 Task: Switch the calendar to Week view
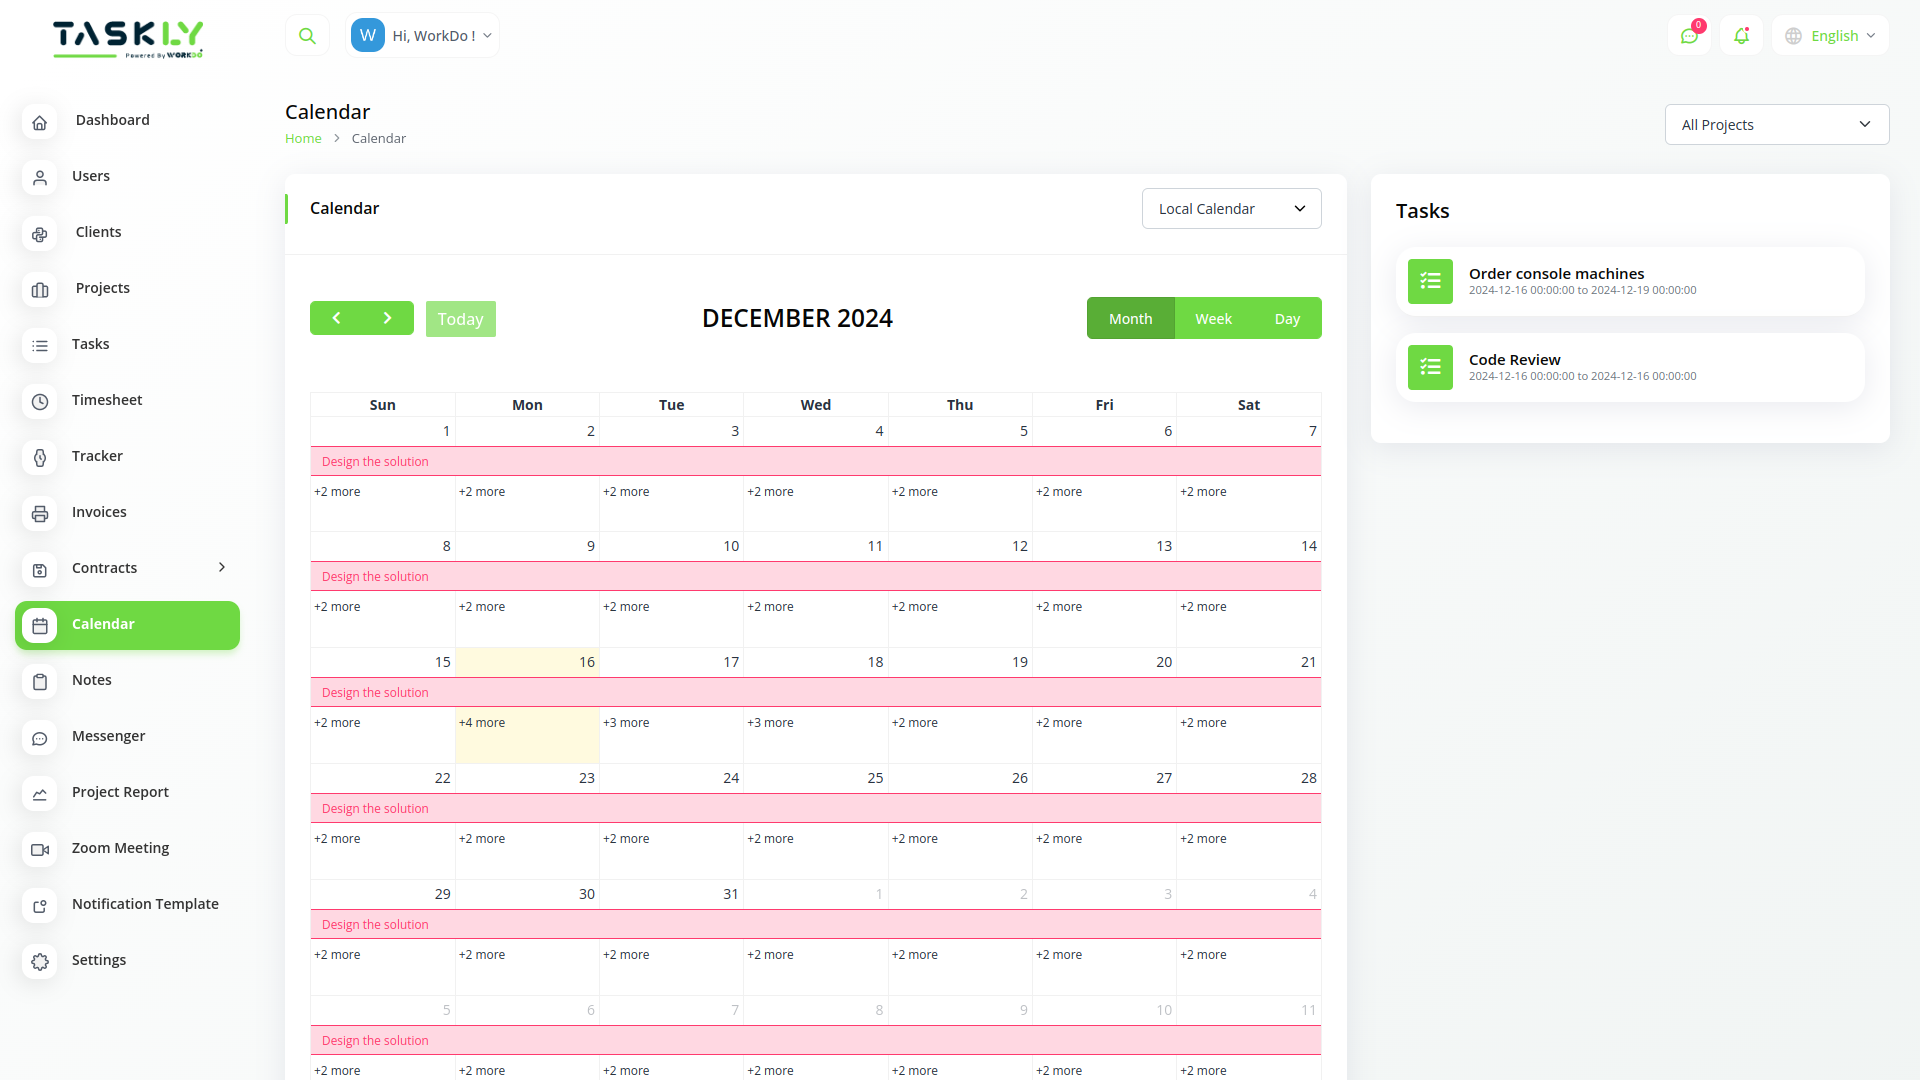point(1213,318)
